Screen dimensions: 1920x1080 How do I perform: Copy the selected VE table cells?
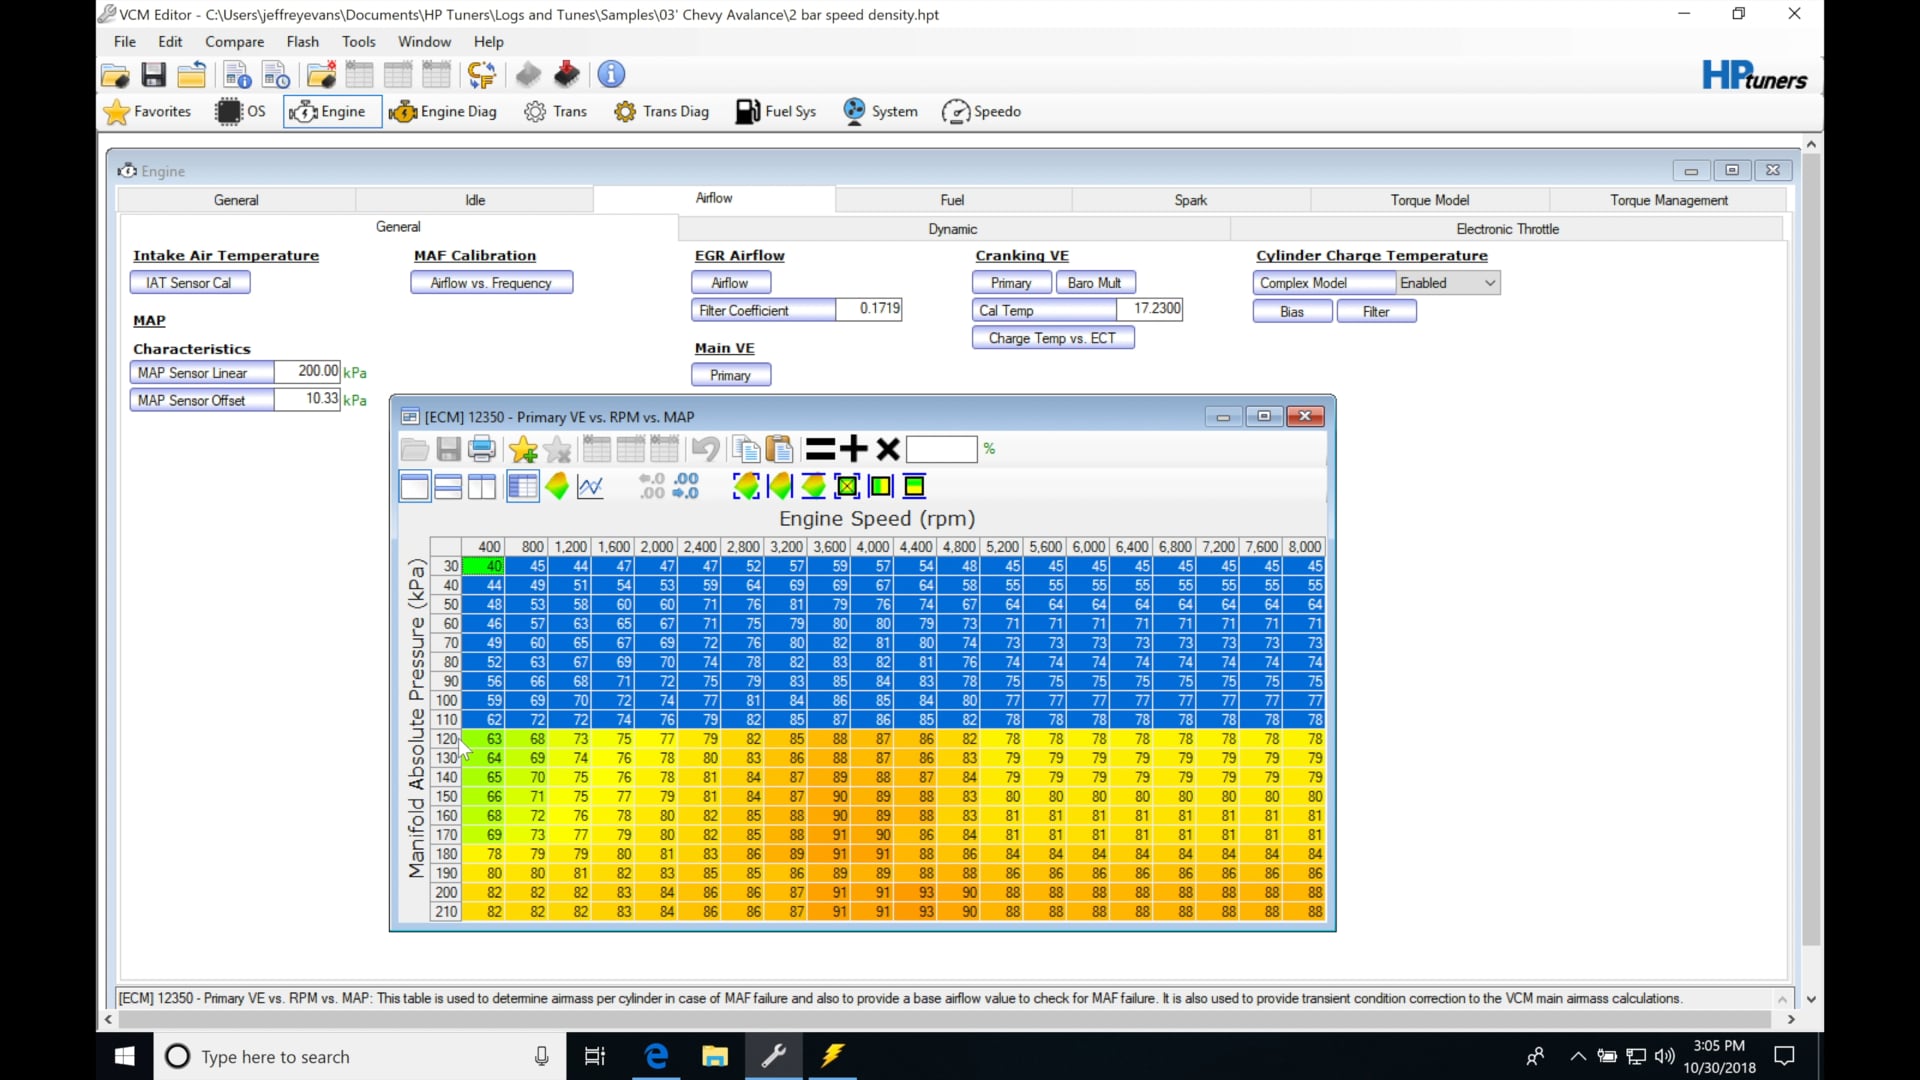point(746,449)
